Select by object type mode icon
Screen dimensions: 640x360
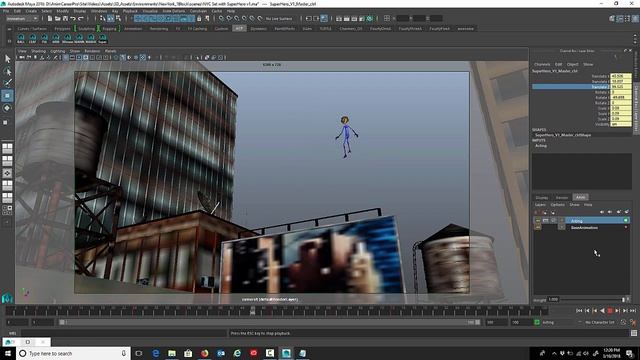[x=111, y=18]
